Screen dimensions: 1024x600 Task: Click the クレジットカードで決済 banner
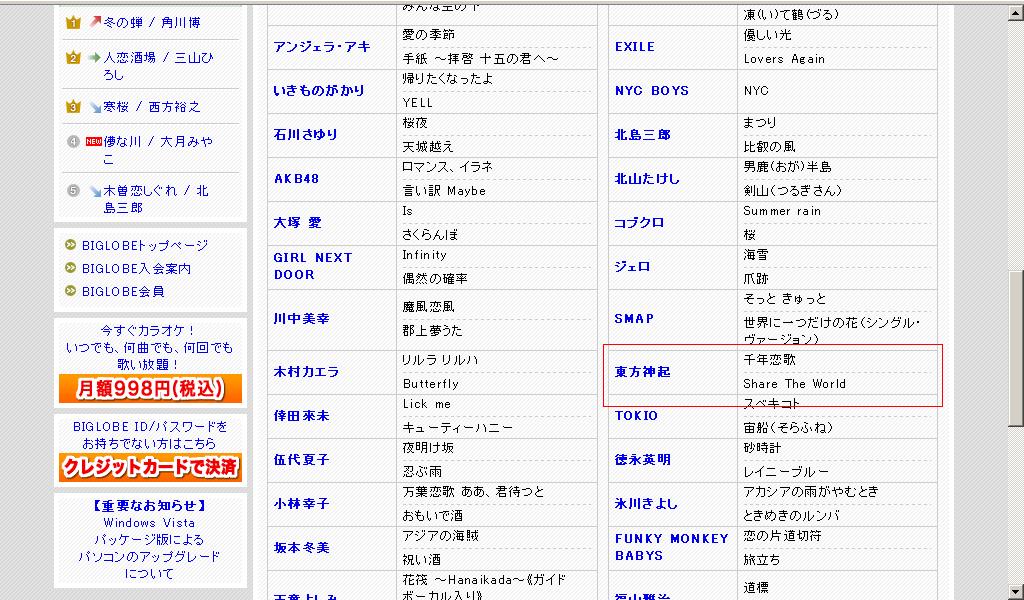(x=150, y=467)
